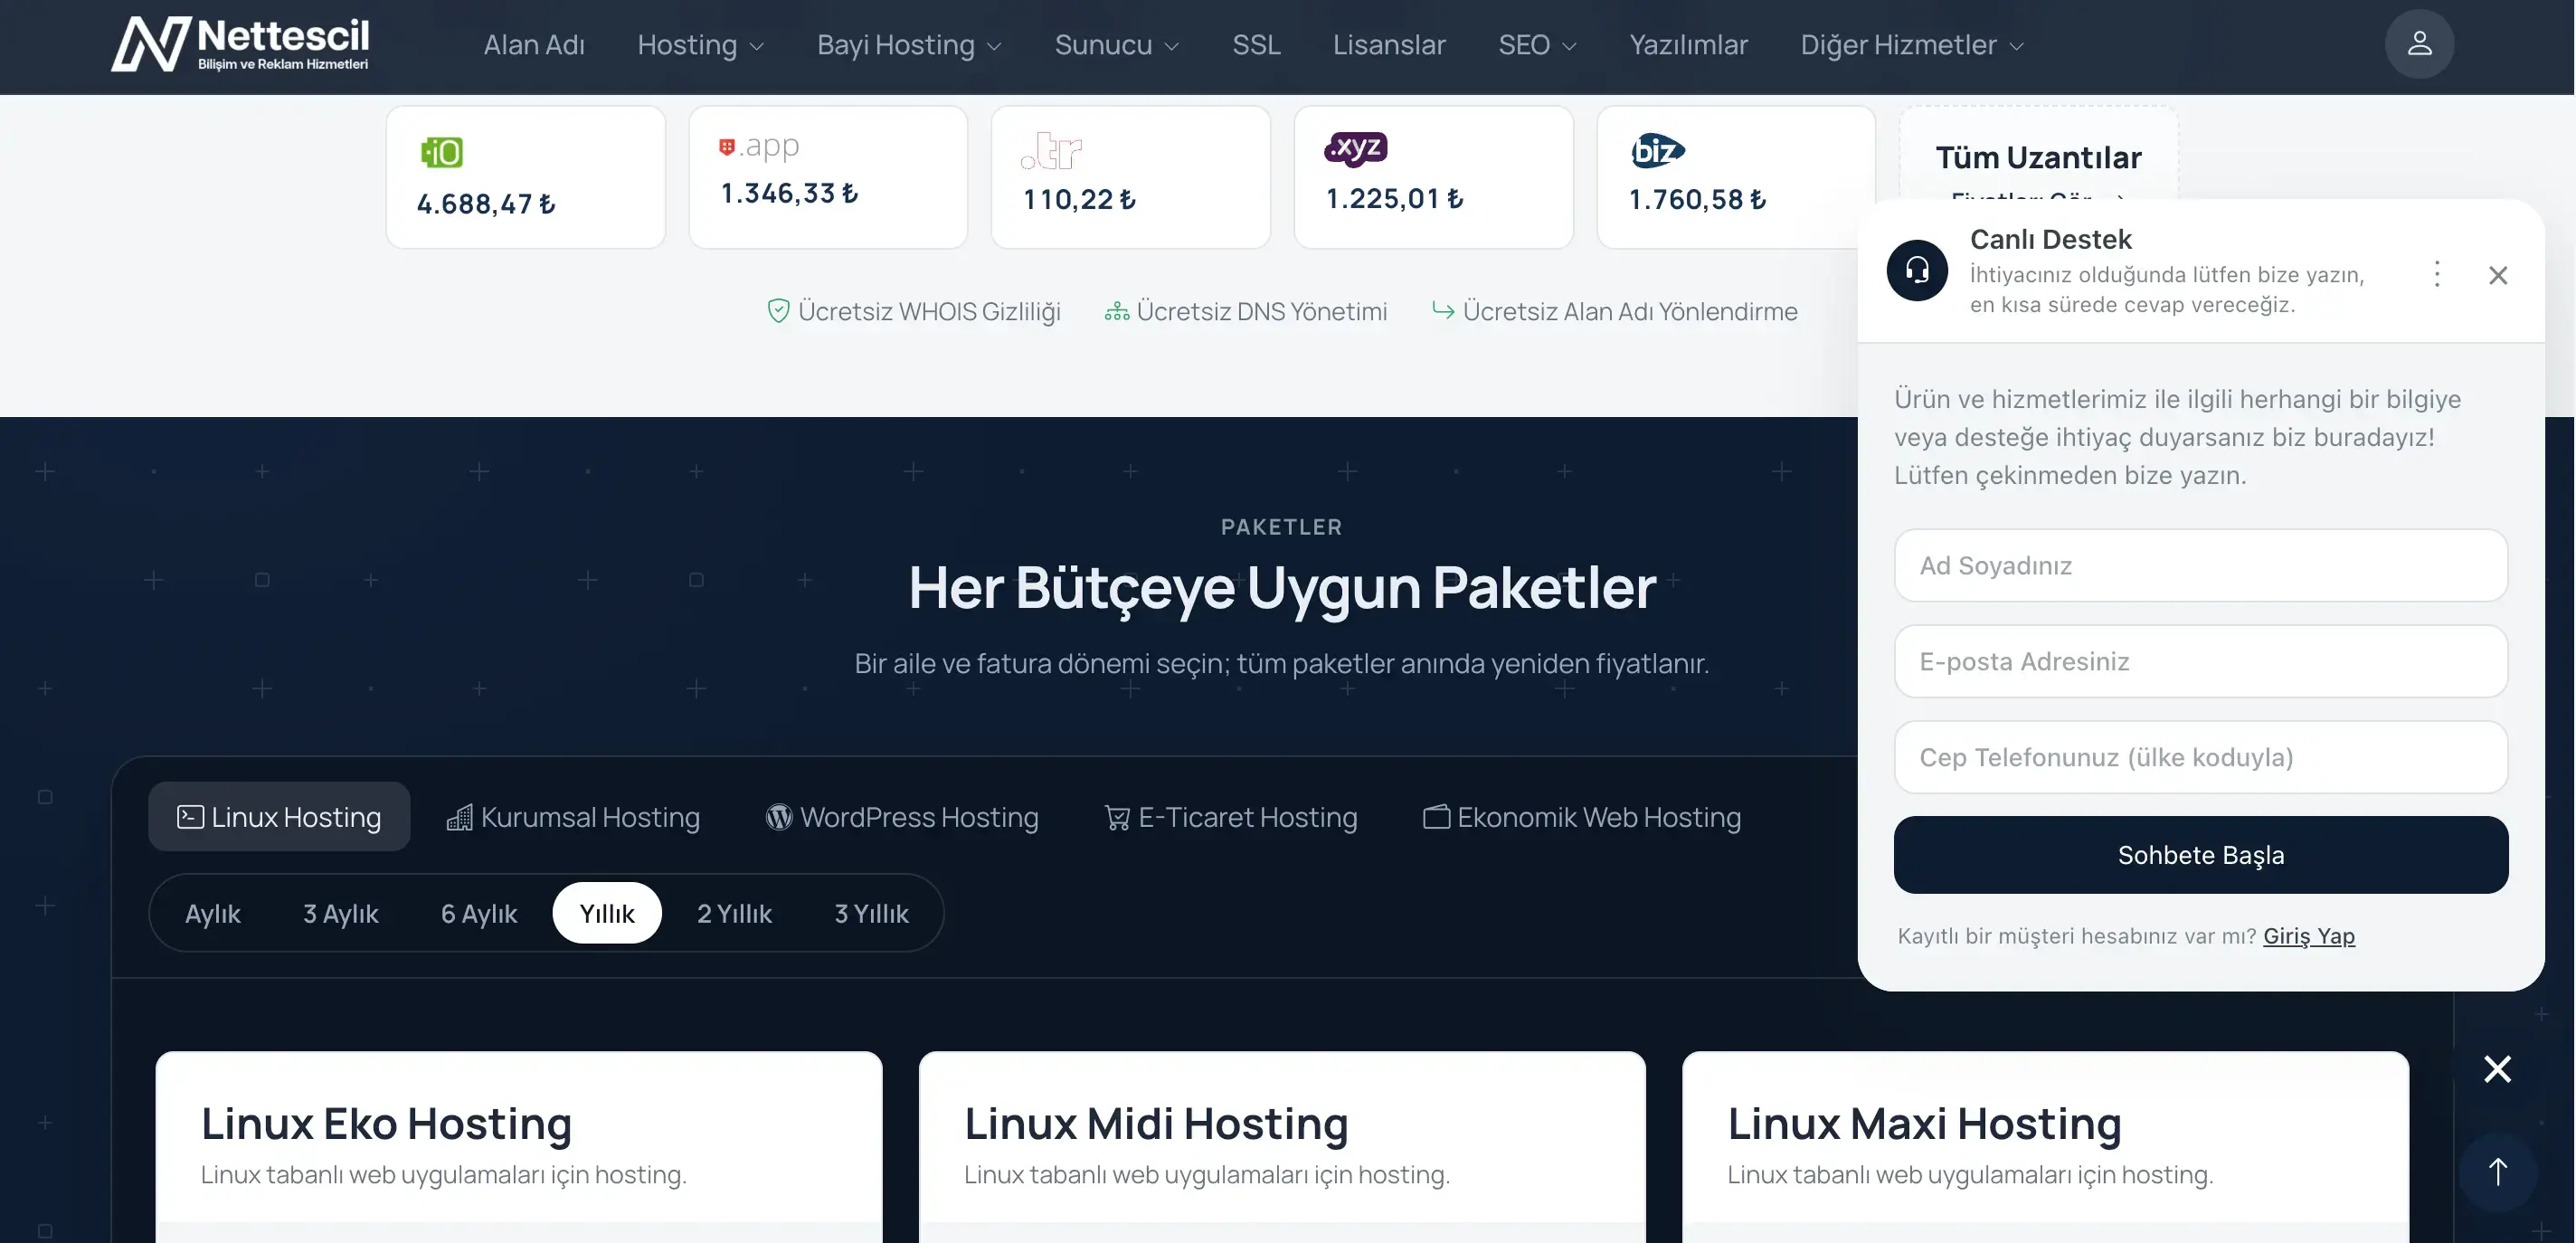Click the Sohbete Başla button
Screen dimensions: 2576x1243
pos(2201,855)
